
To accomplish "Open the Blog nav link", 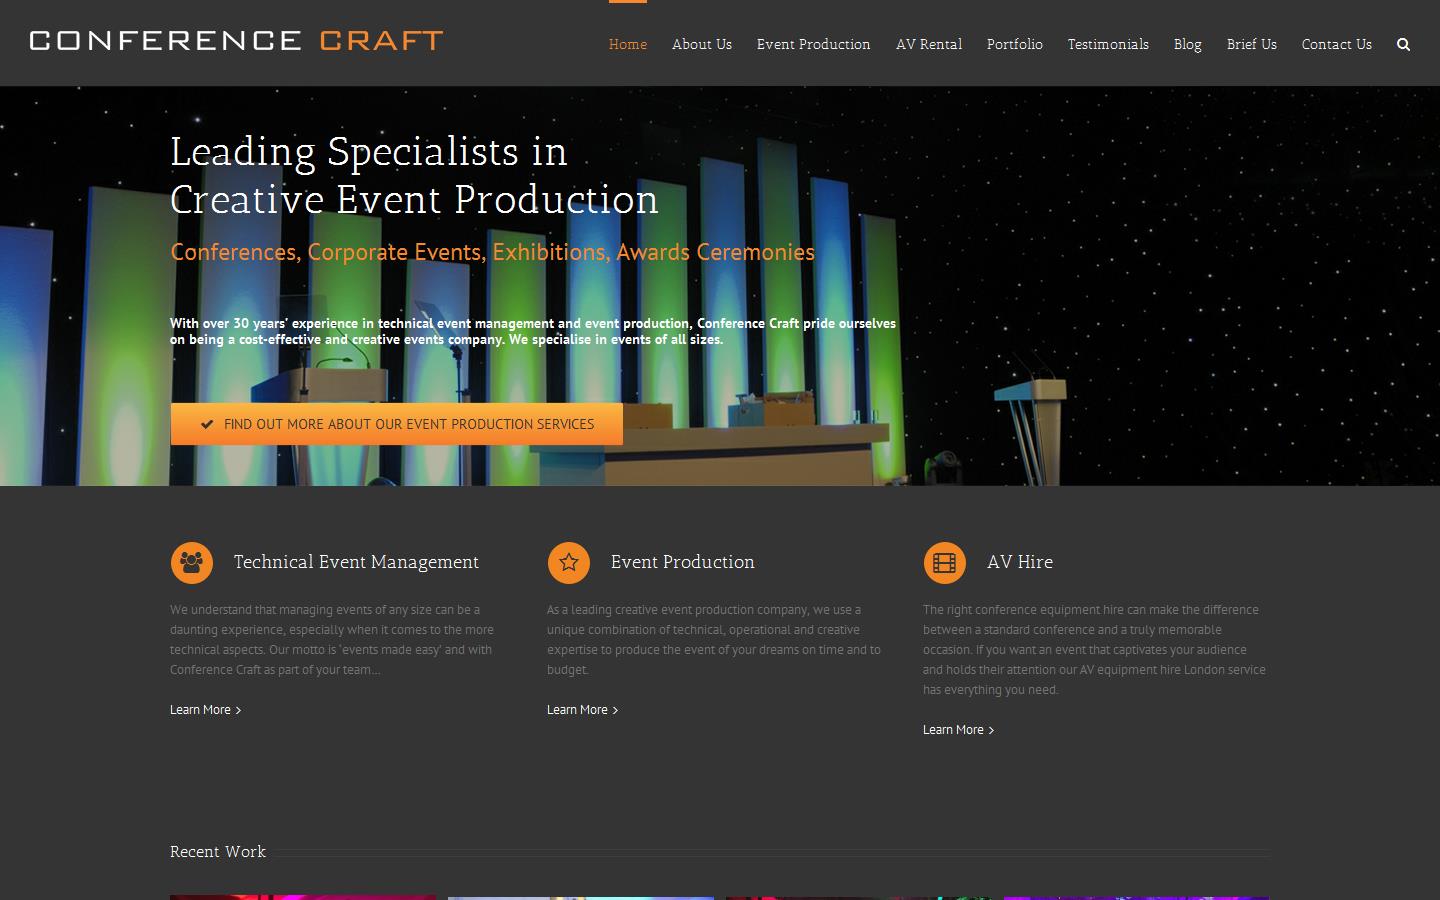I will (x=1187, y=44).
